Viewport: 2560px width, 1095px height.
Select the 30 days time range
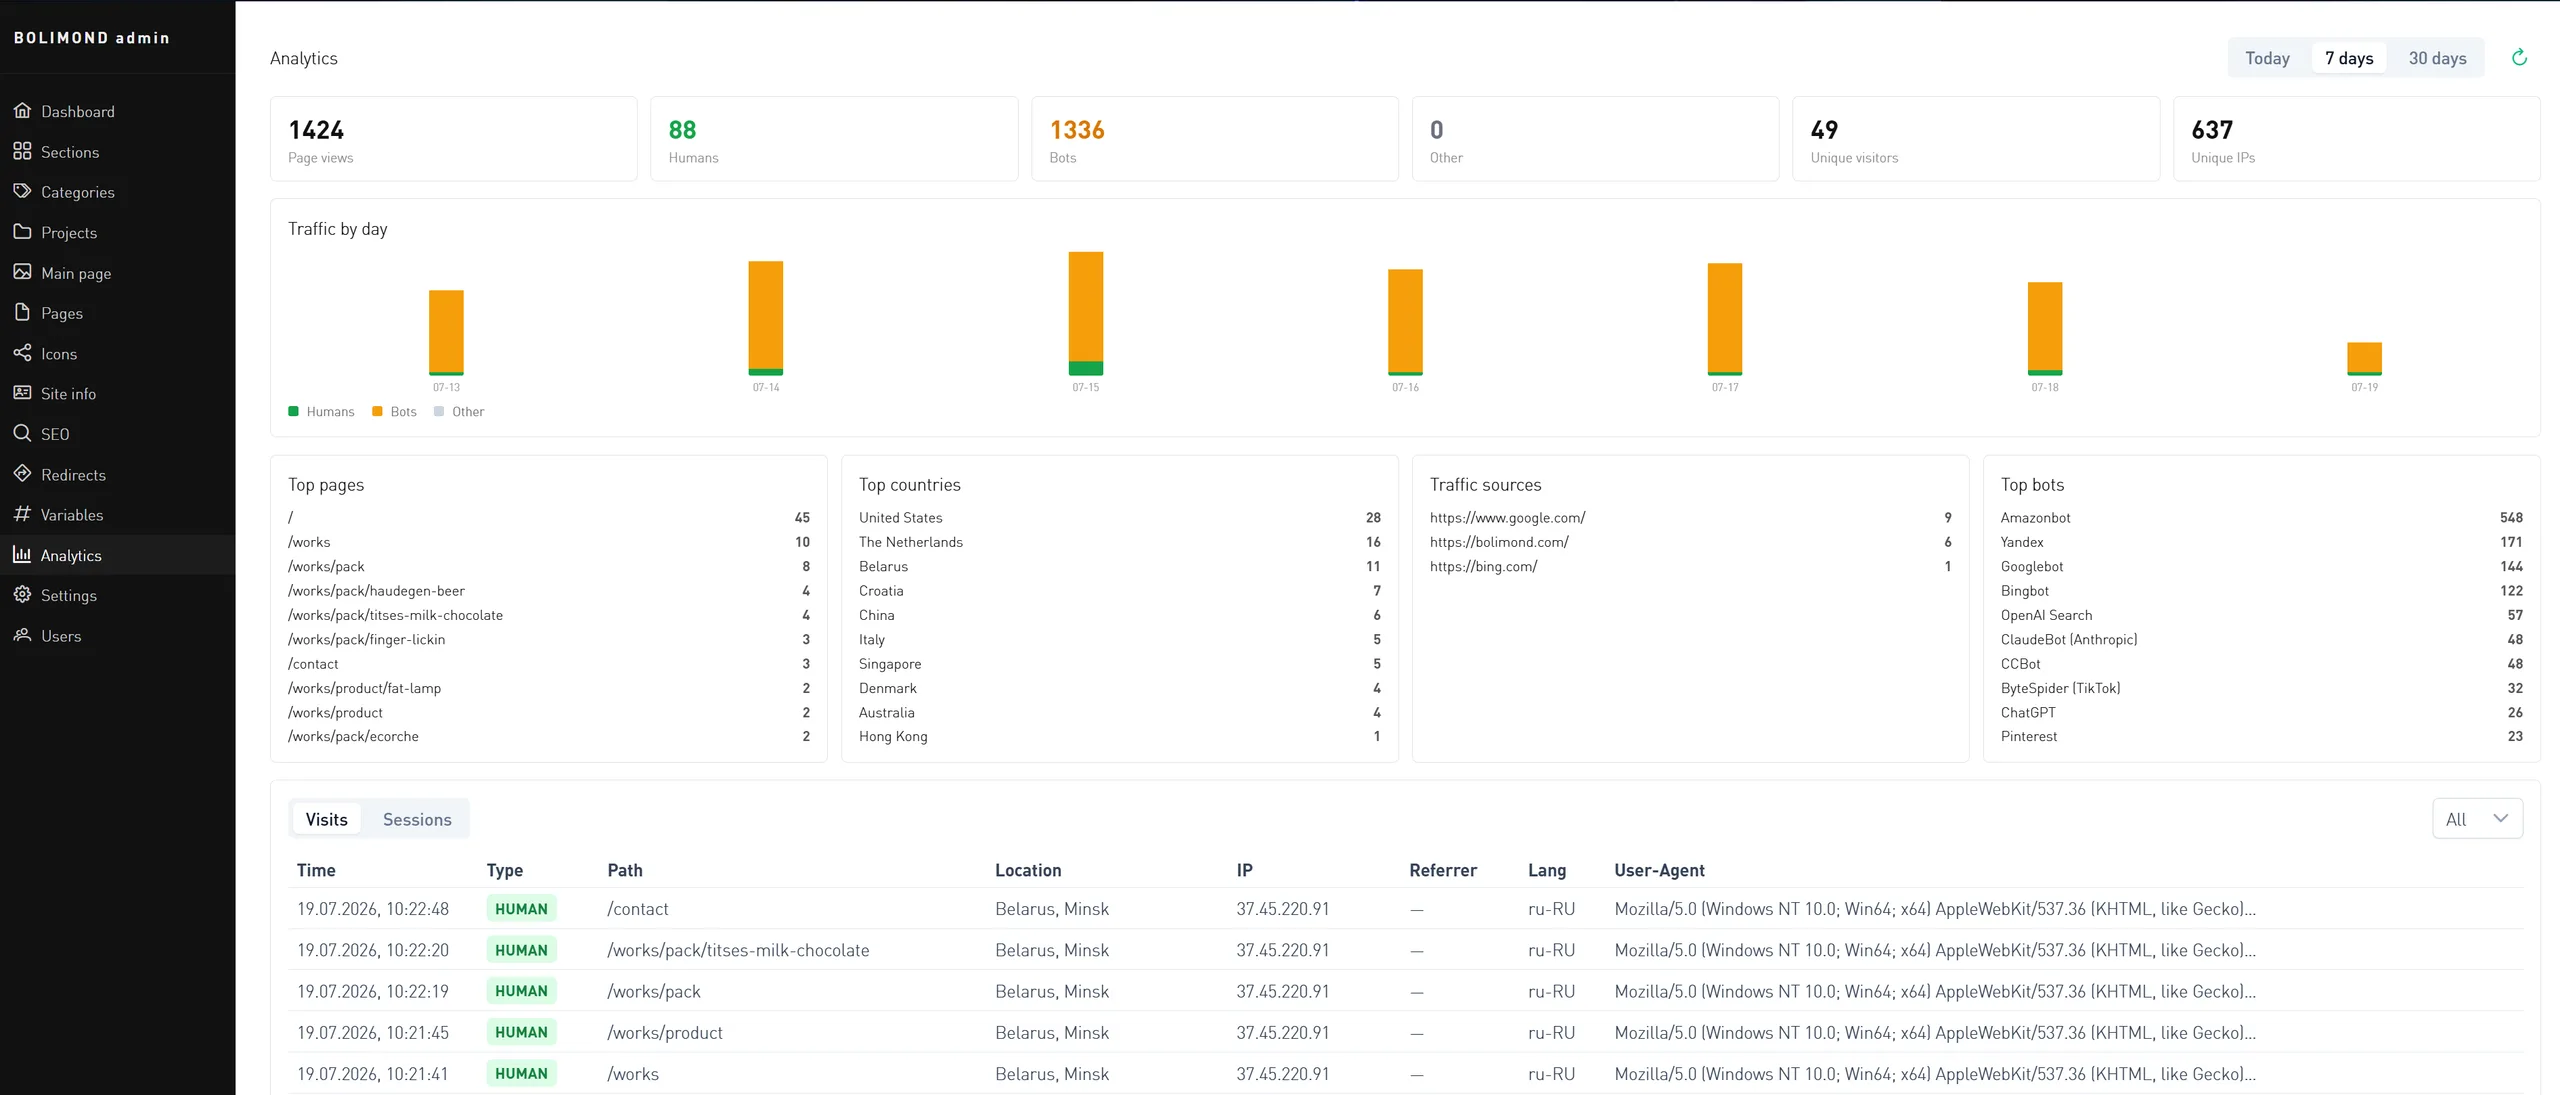pos(2437,58)
